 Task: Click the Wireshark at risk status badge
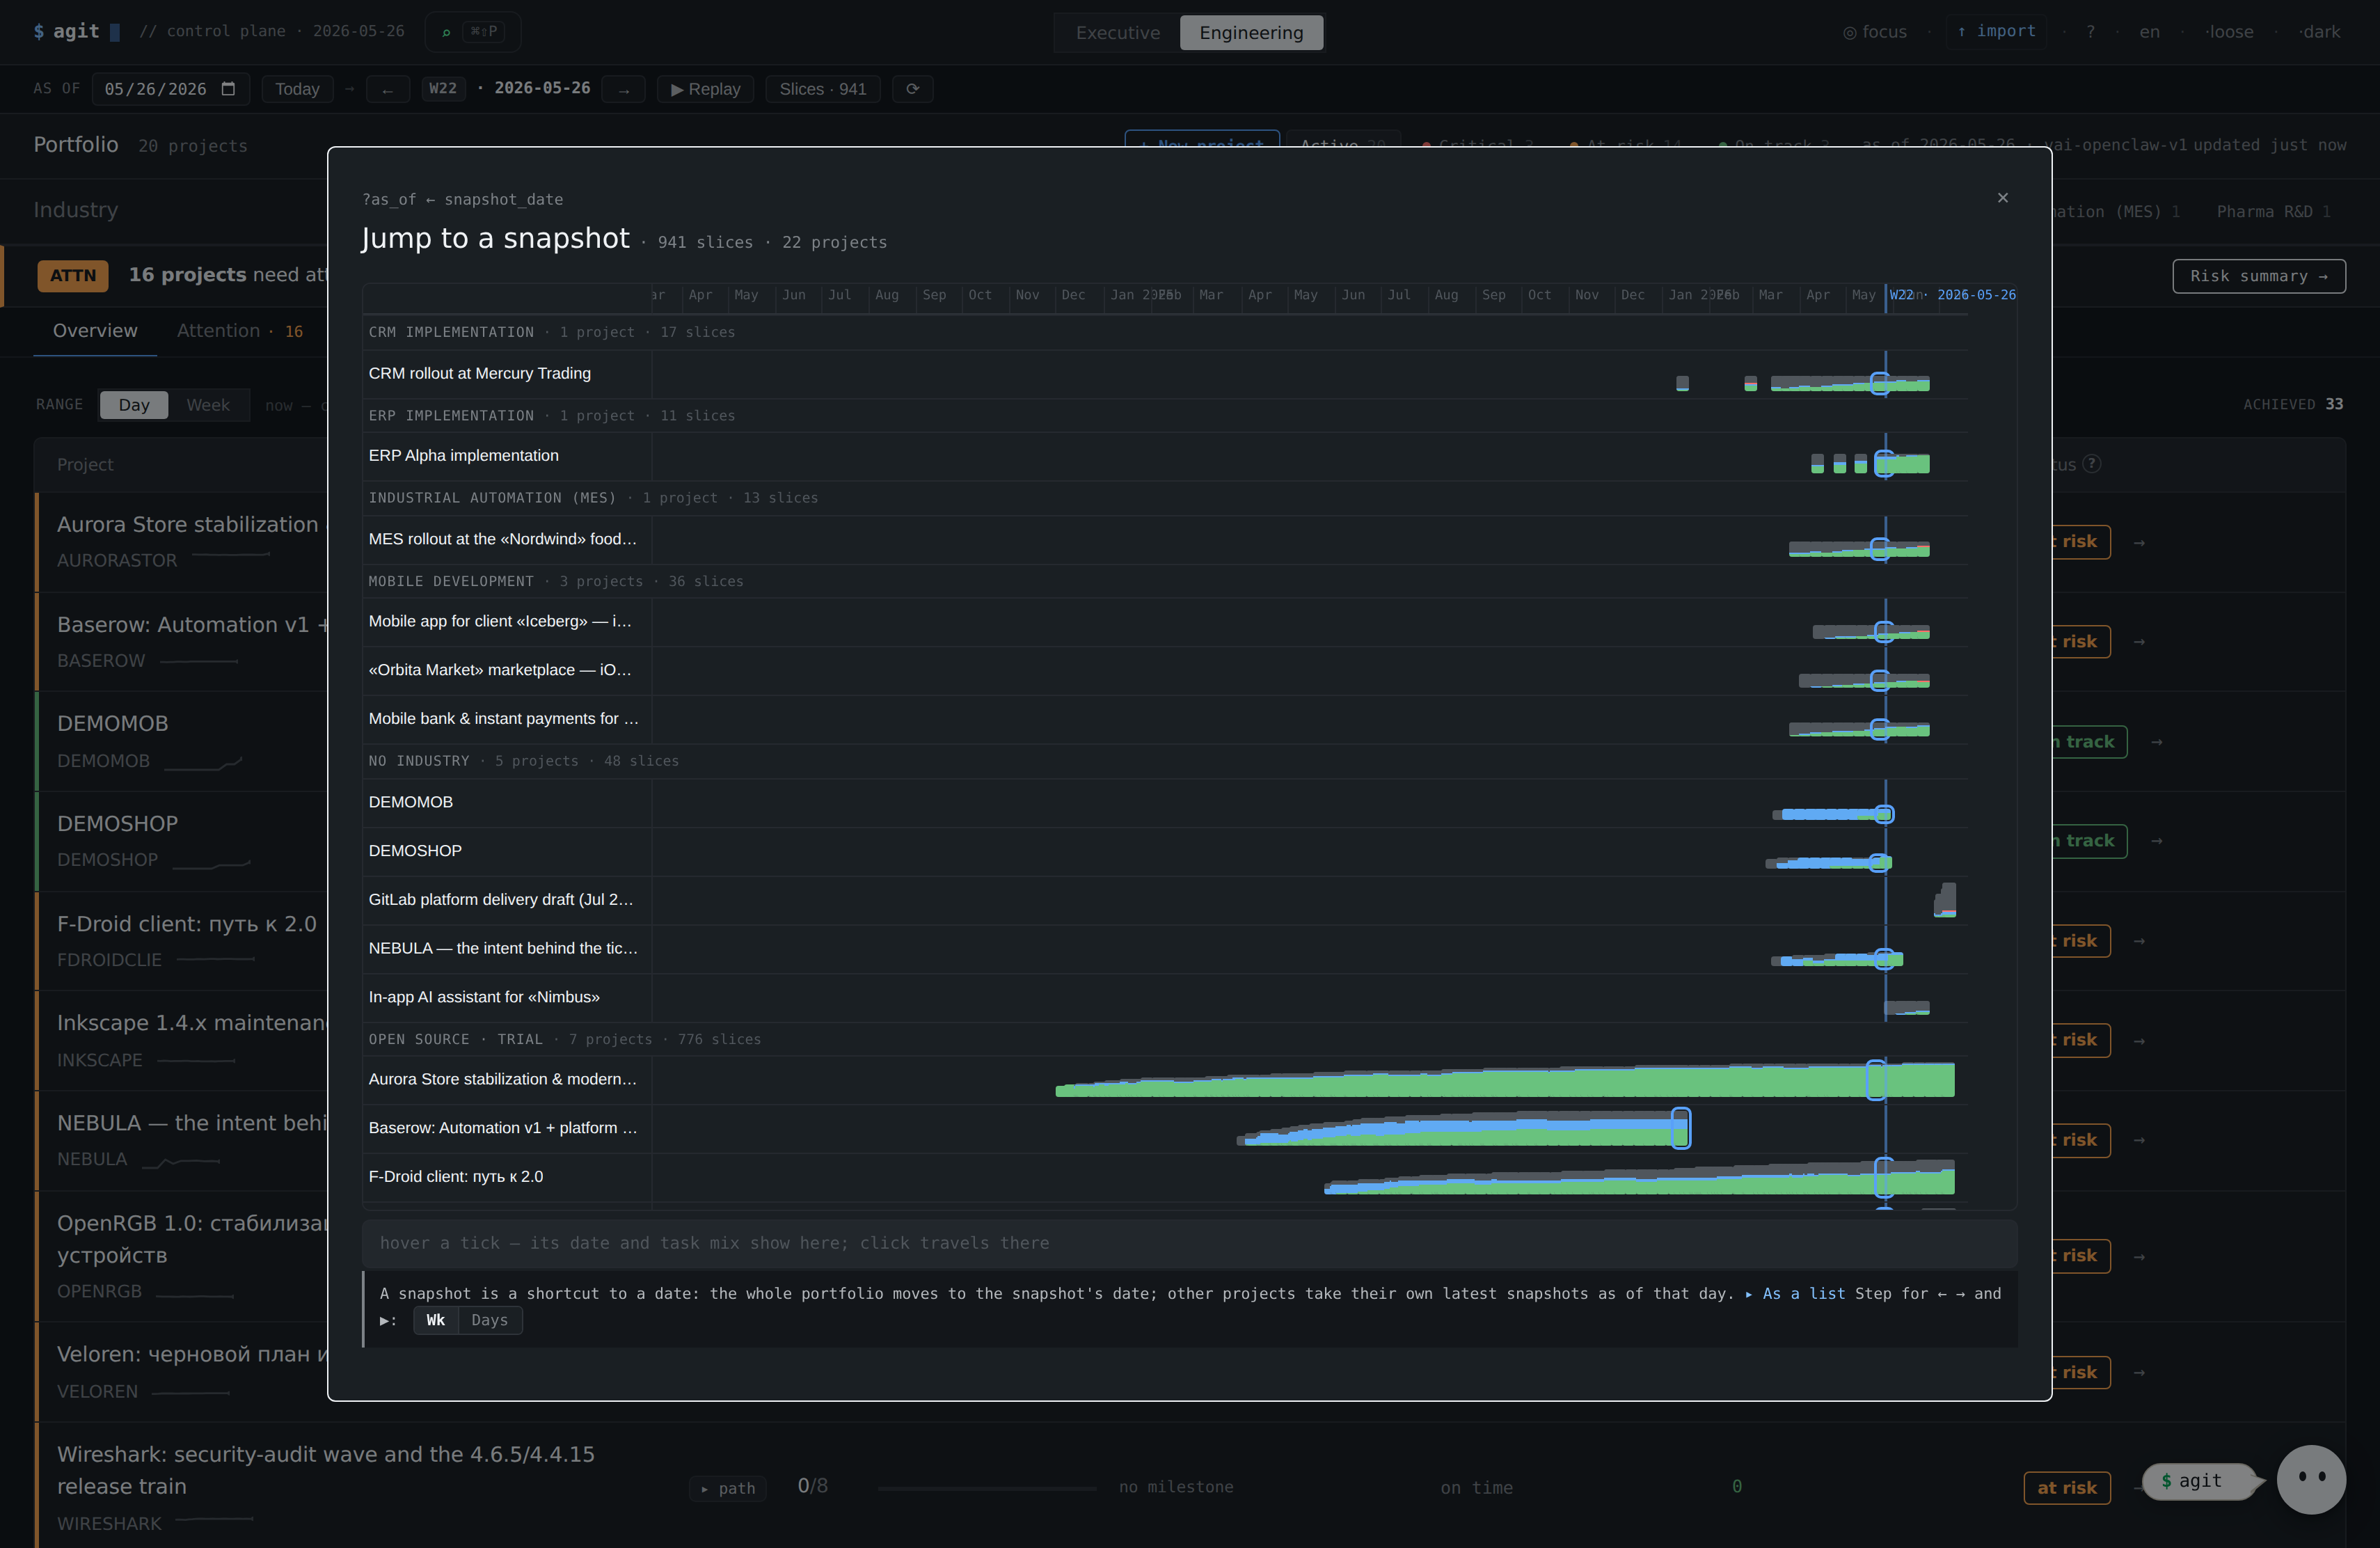2067,1488
